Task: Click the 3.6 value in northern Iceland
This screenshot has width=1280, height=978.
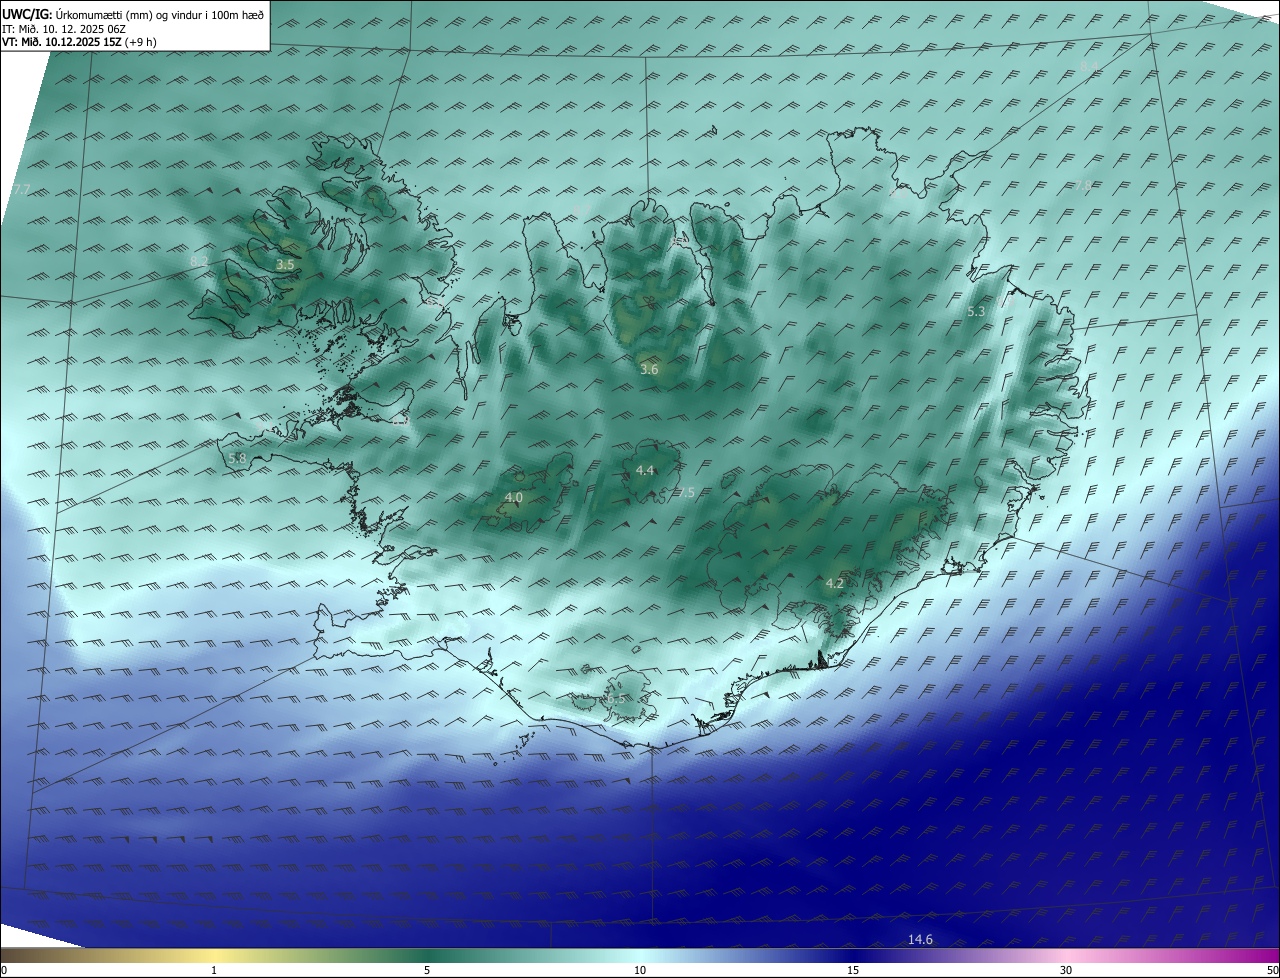Action: point(649,370)
